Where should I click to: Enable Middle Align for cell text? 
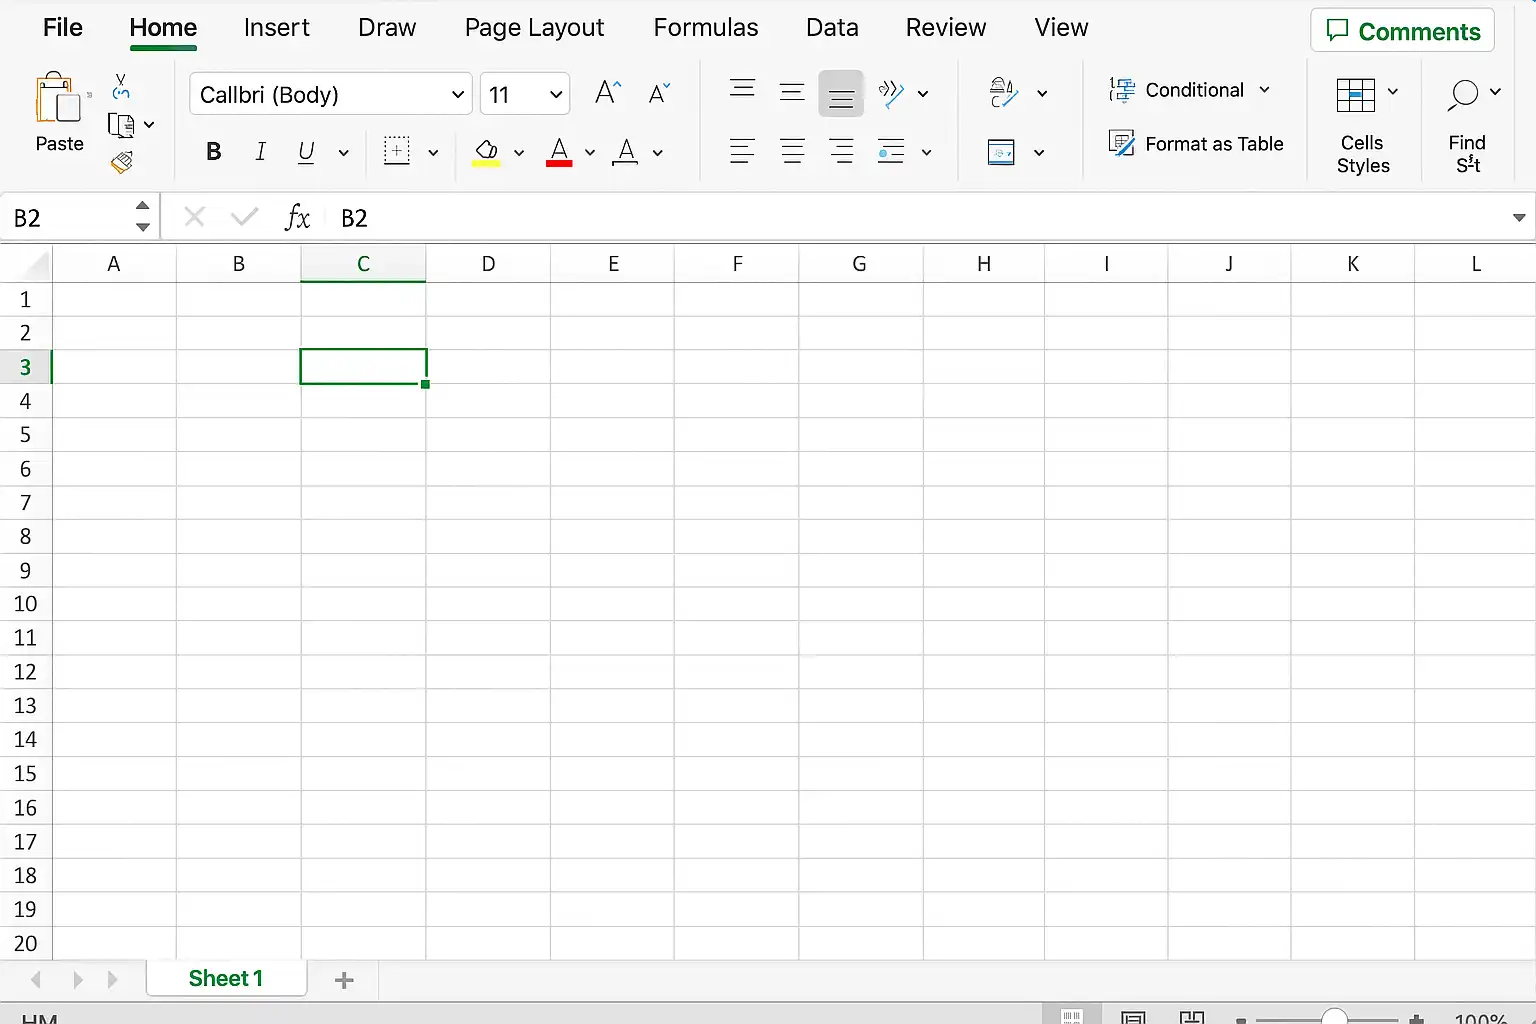tap(792, 93)
